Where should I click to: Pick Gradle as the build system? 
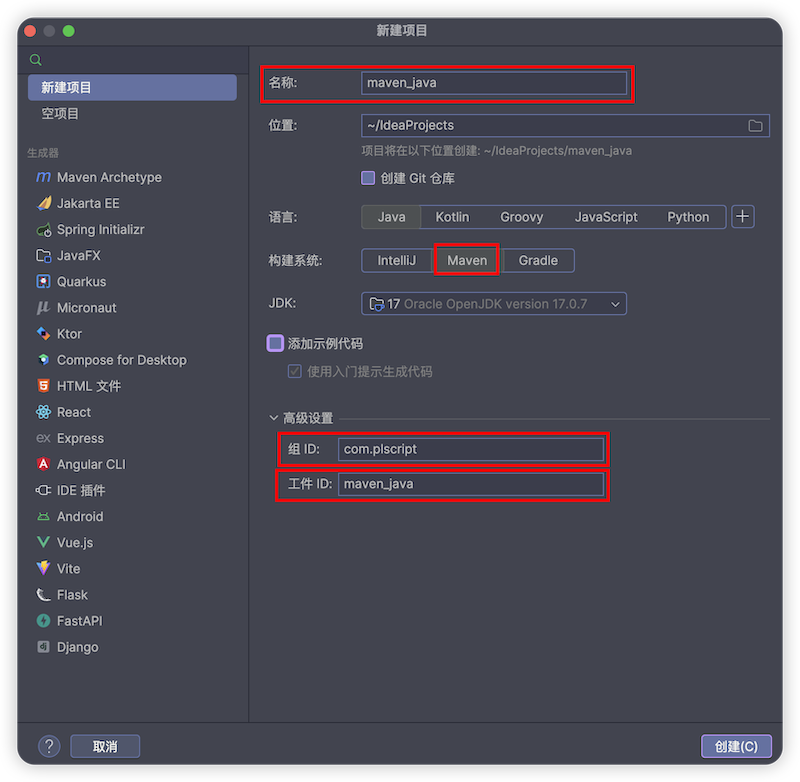[538, 261]
